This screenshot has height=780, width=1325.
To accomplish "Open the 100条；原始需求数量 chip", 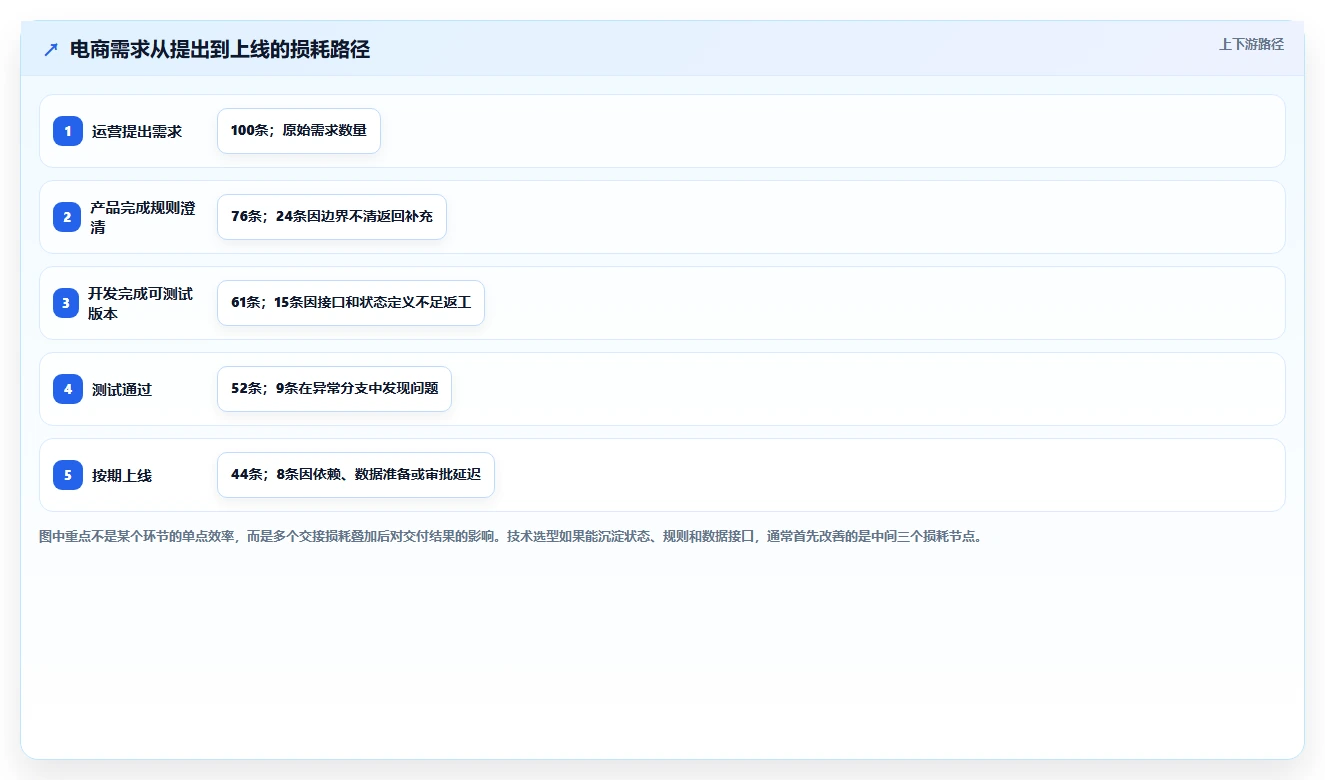I will click(x=299, y=131).
